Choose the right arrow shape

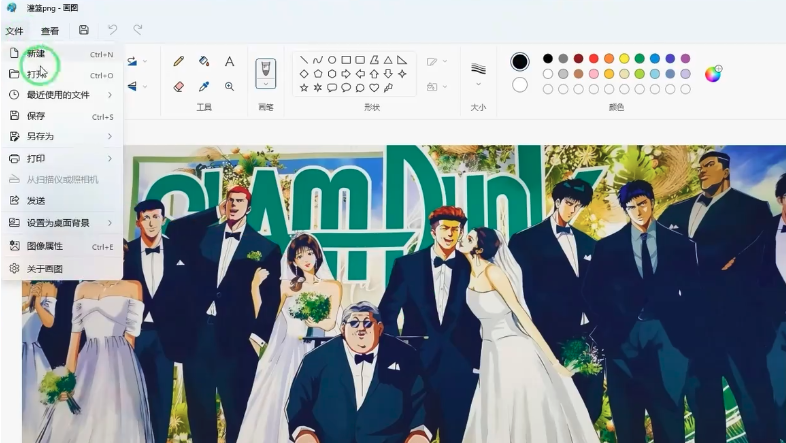point(346,74)
